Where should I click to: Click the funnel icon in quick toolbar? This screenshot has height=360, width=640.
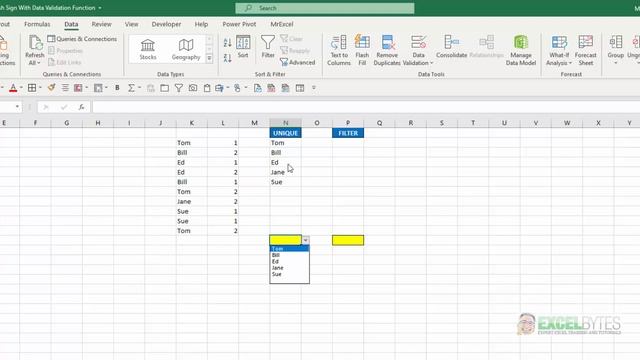pyautogui.click(x=178, y=88)
